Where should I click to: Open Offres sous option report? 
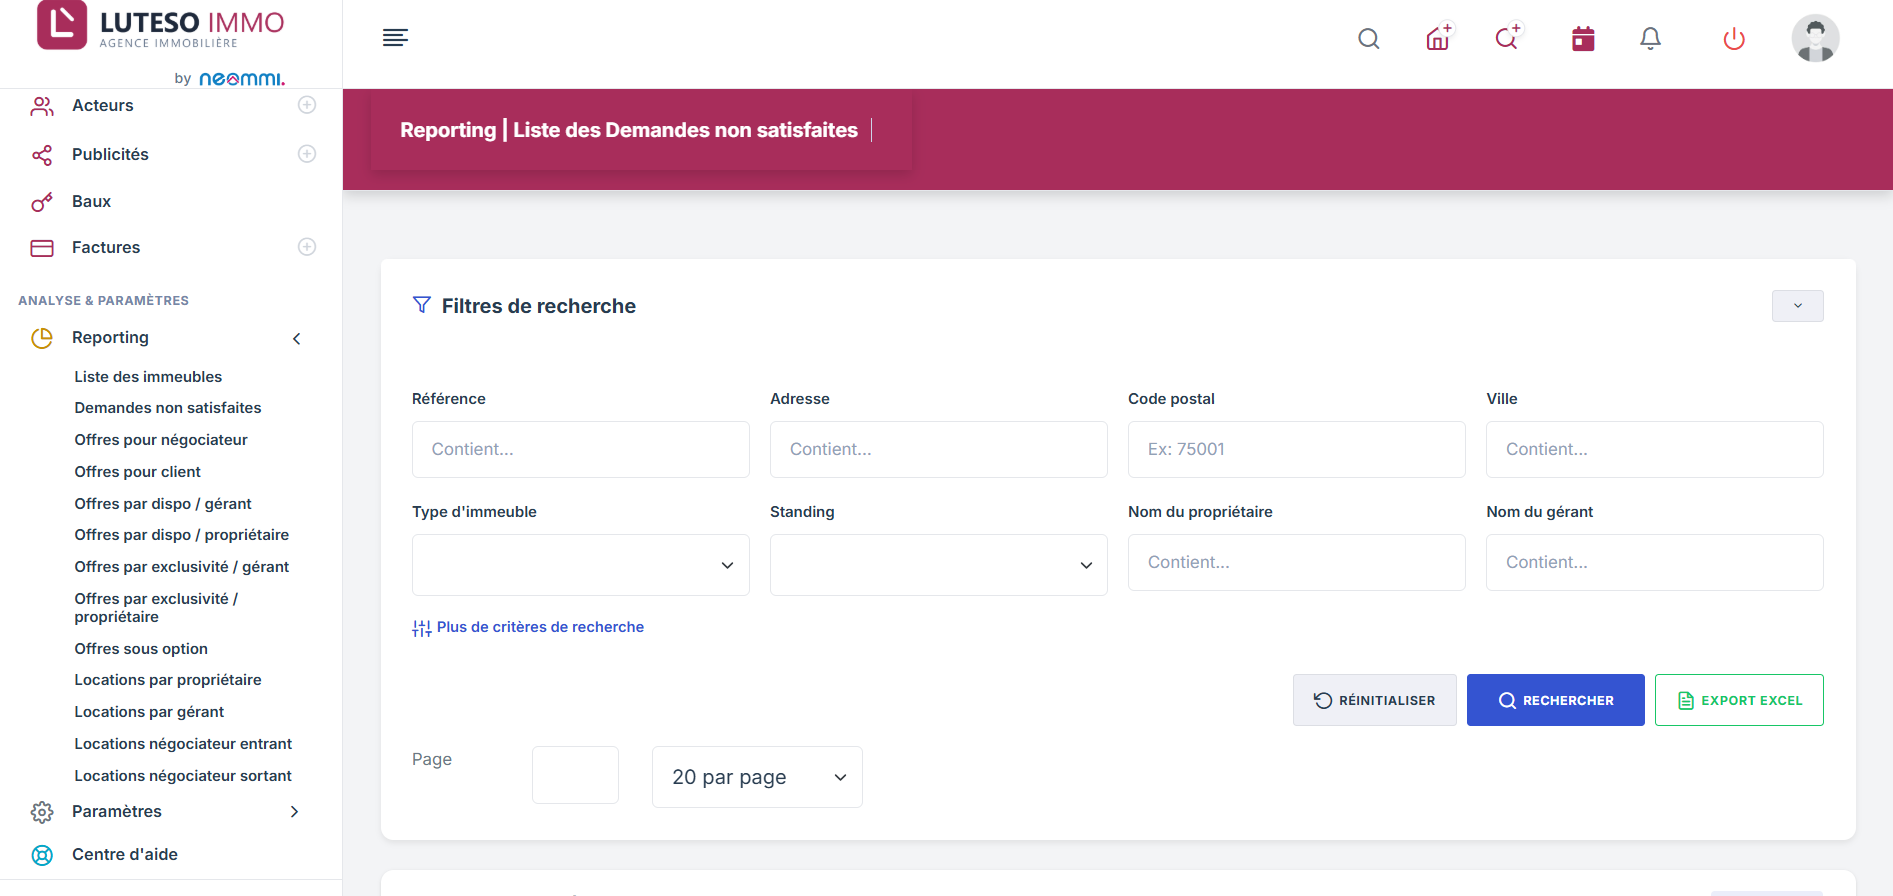click(141, 649)
